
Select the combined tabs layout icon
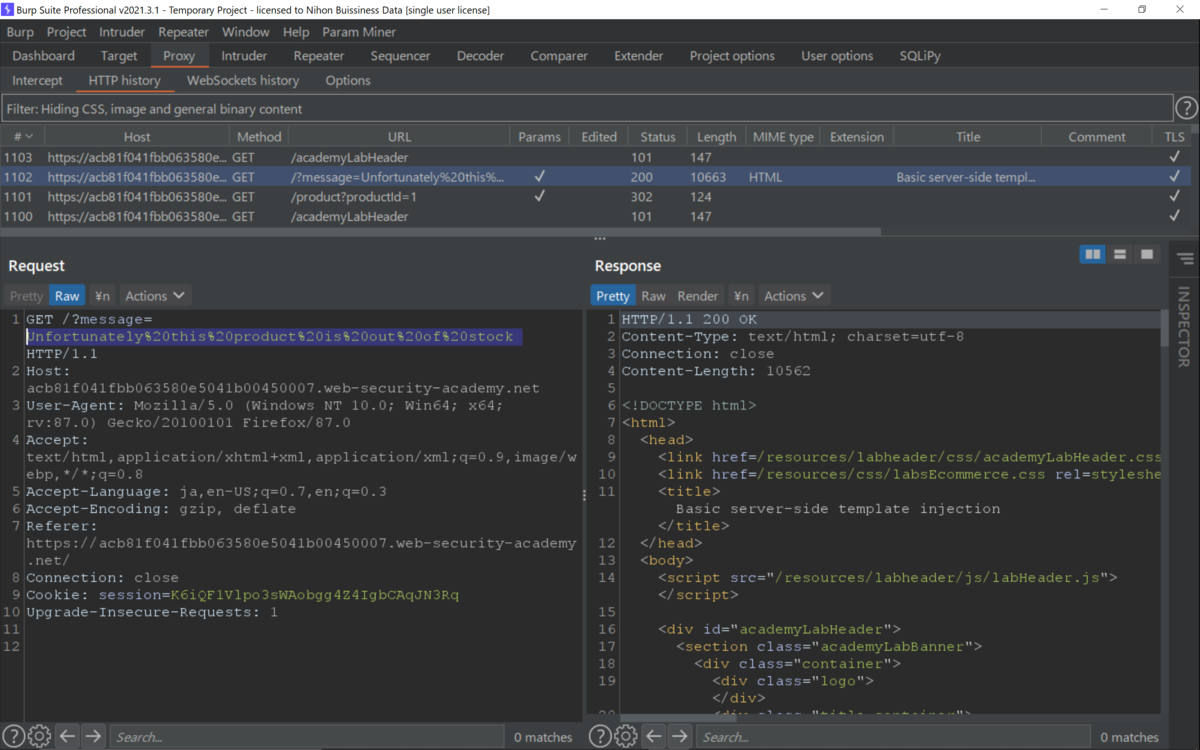click(1147, 255)
